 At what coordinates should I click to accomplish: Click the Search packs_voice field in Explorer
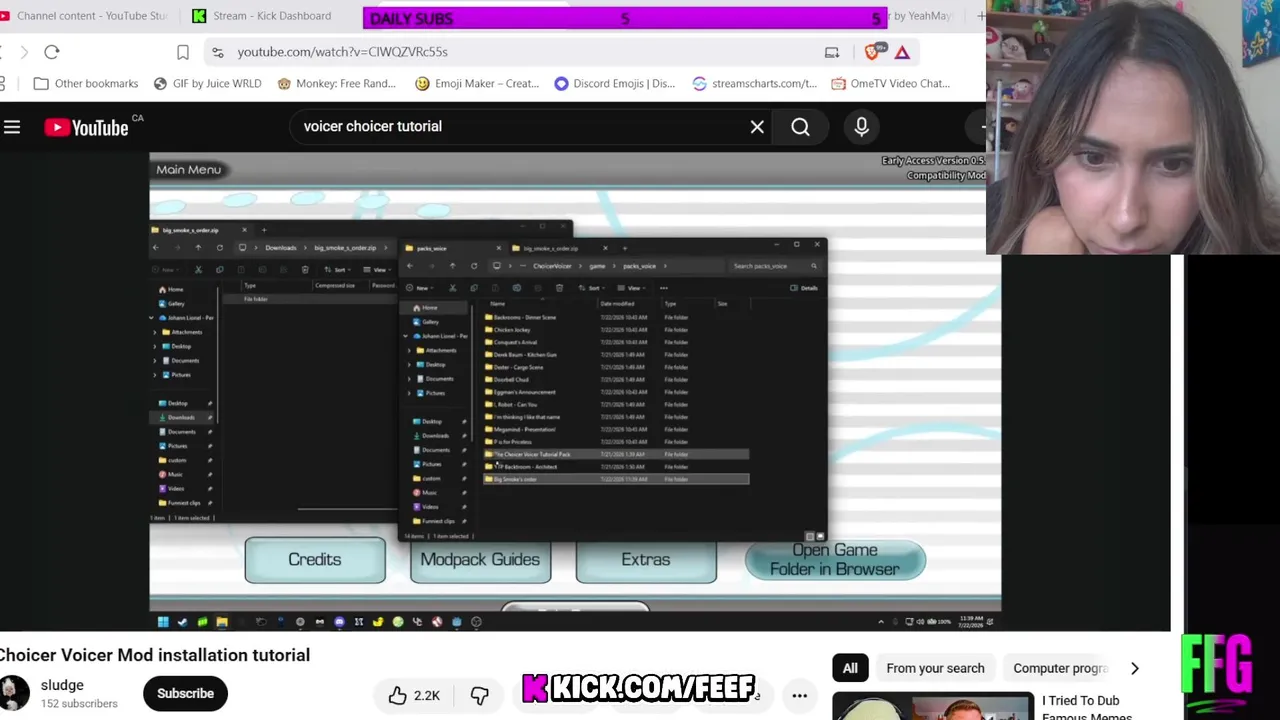[775, 266]
